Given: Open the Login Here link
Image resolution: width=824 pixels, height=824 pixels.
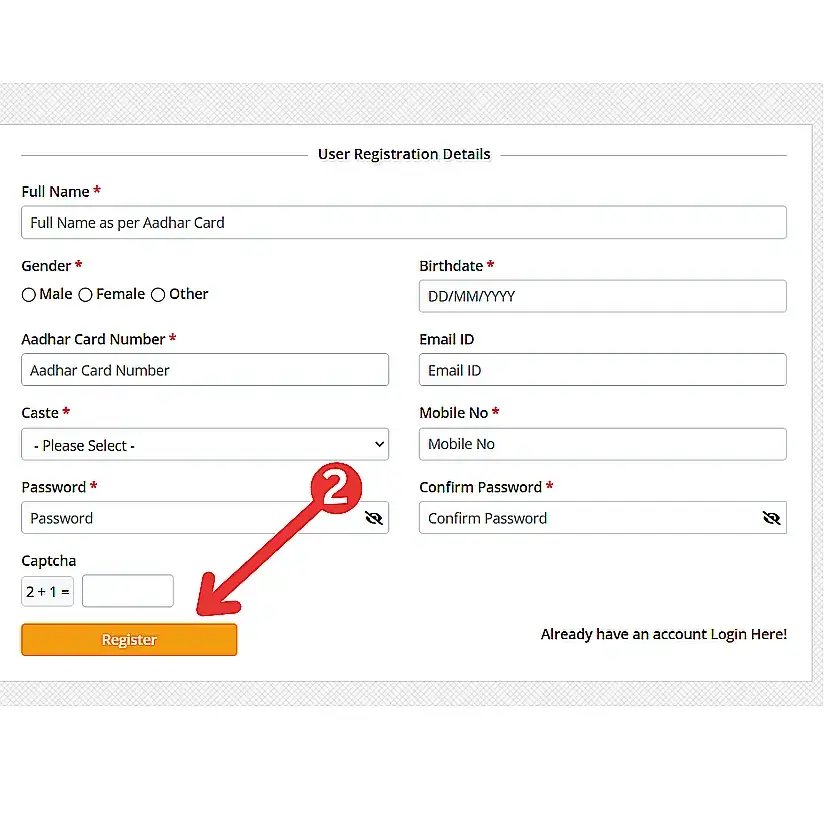Looking at the screenshot, I should click(748, 634).
